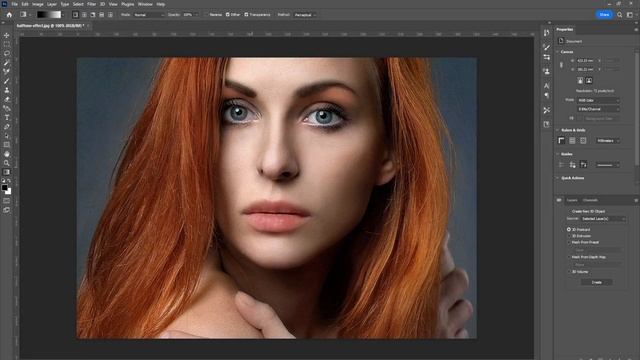Open the Image menu
The width and height of the screenshot is (640, 360).
38,4
